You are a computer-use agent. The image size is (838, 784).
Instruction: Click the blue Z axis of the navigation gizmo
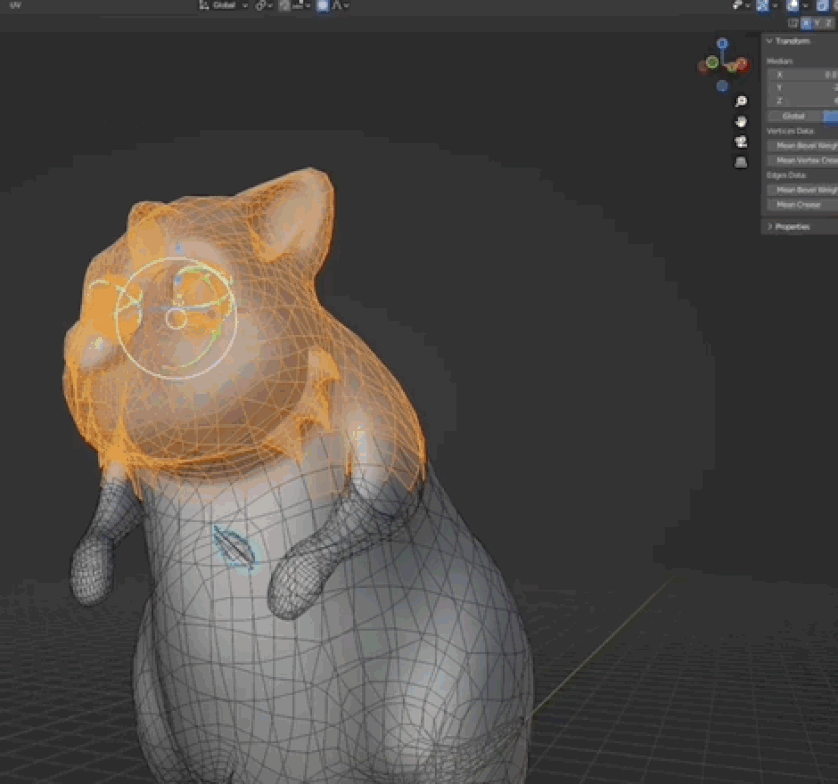pyautogui.click(x=722, y=43)
